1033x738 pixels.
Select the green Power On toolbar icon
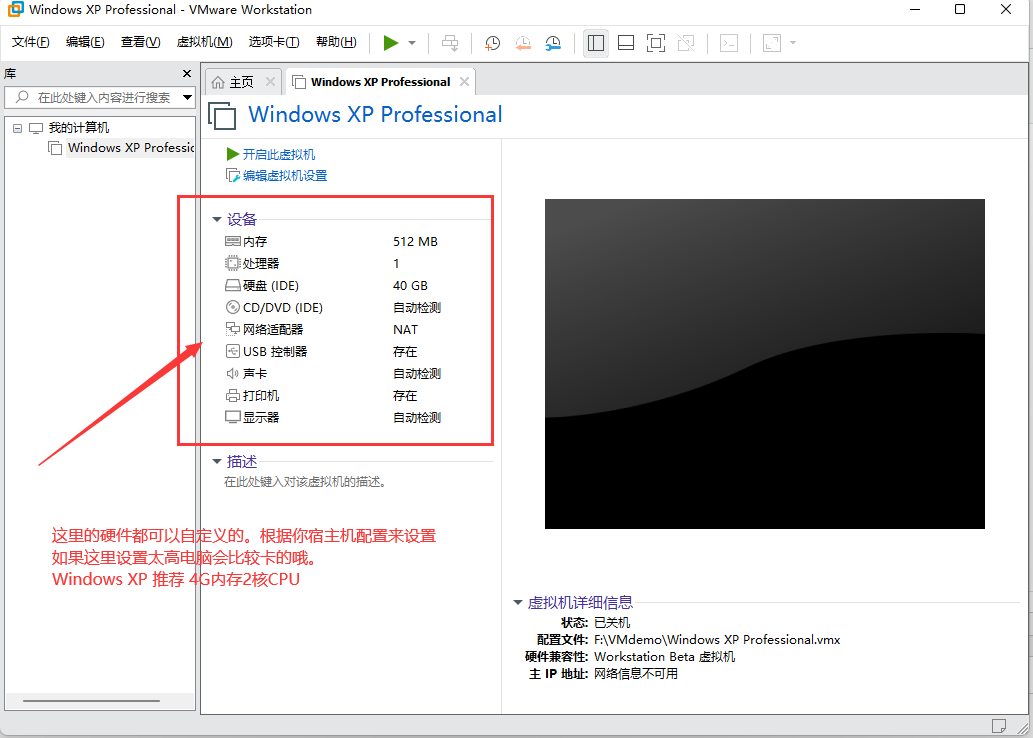[391, 42]
